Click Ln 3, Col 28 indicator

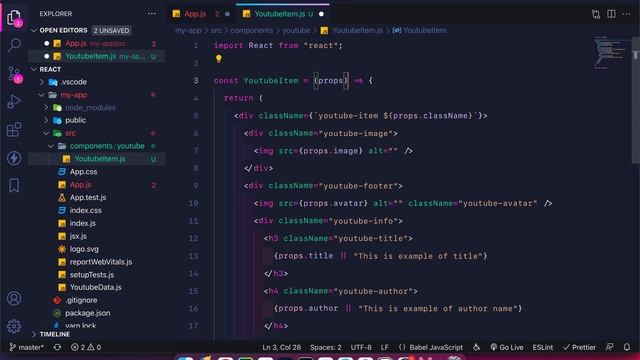pyautogui.click(x=282, y=347)
